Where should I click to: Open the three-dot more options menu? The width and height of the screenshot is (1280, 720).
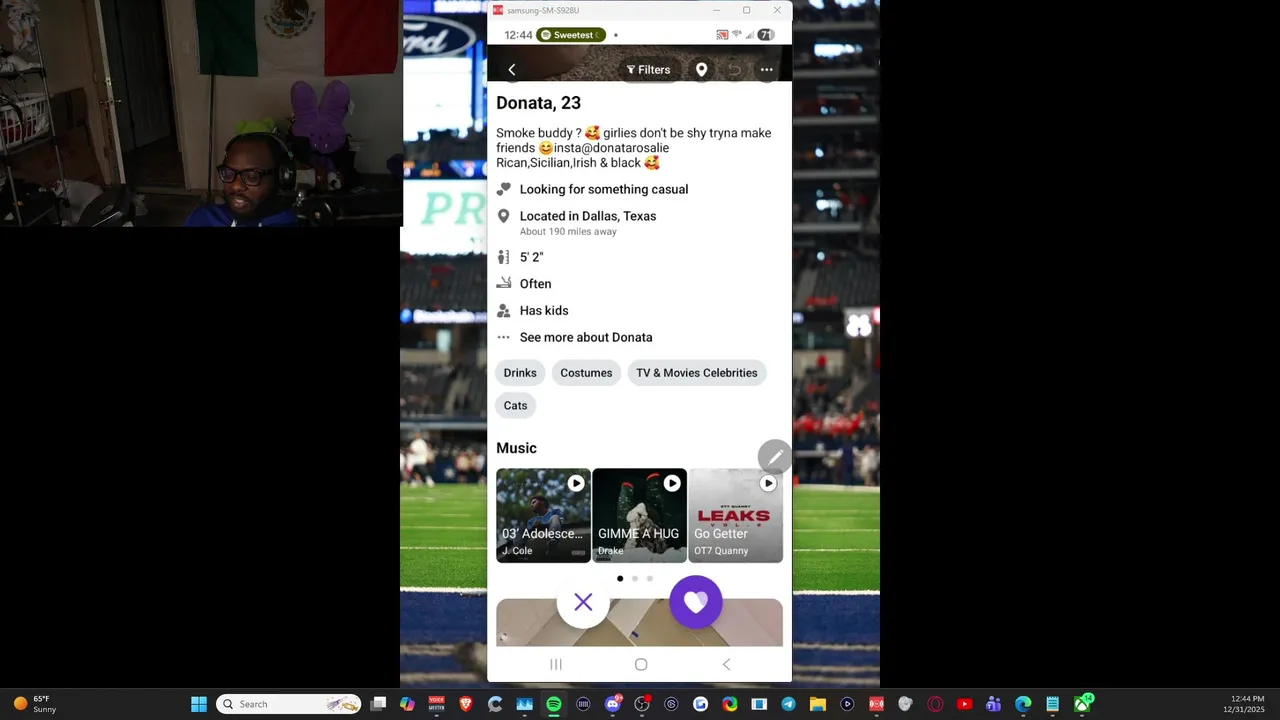point(767,70)
